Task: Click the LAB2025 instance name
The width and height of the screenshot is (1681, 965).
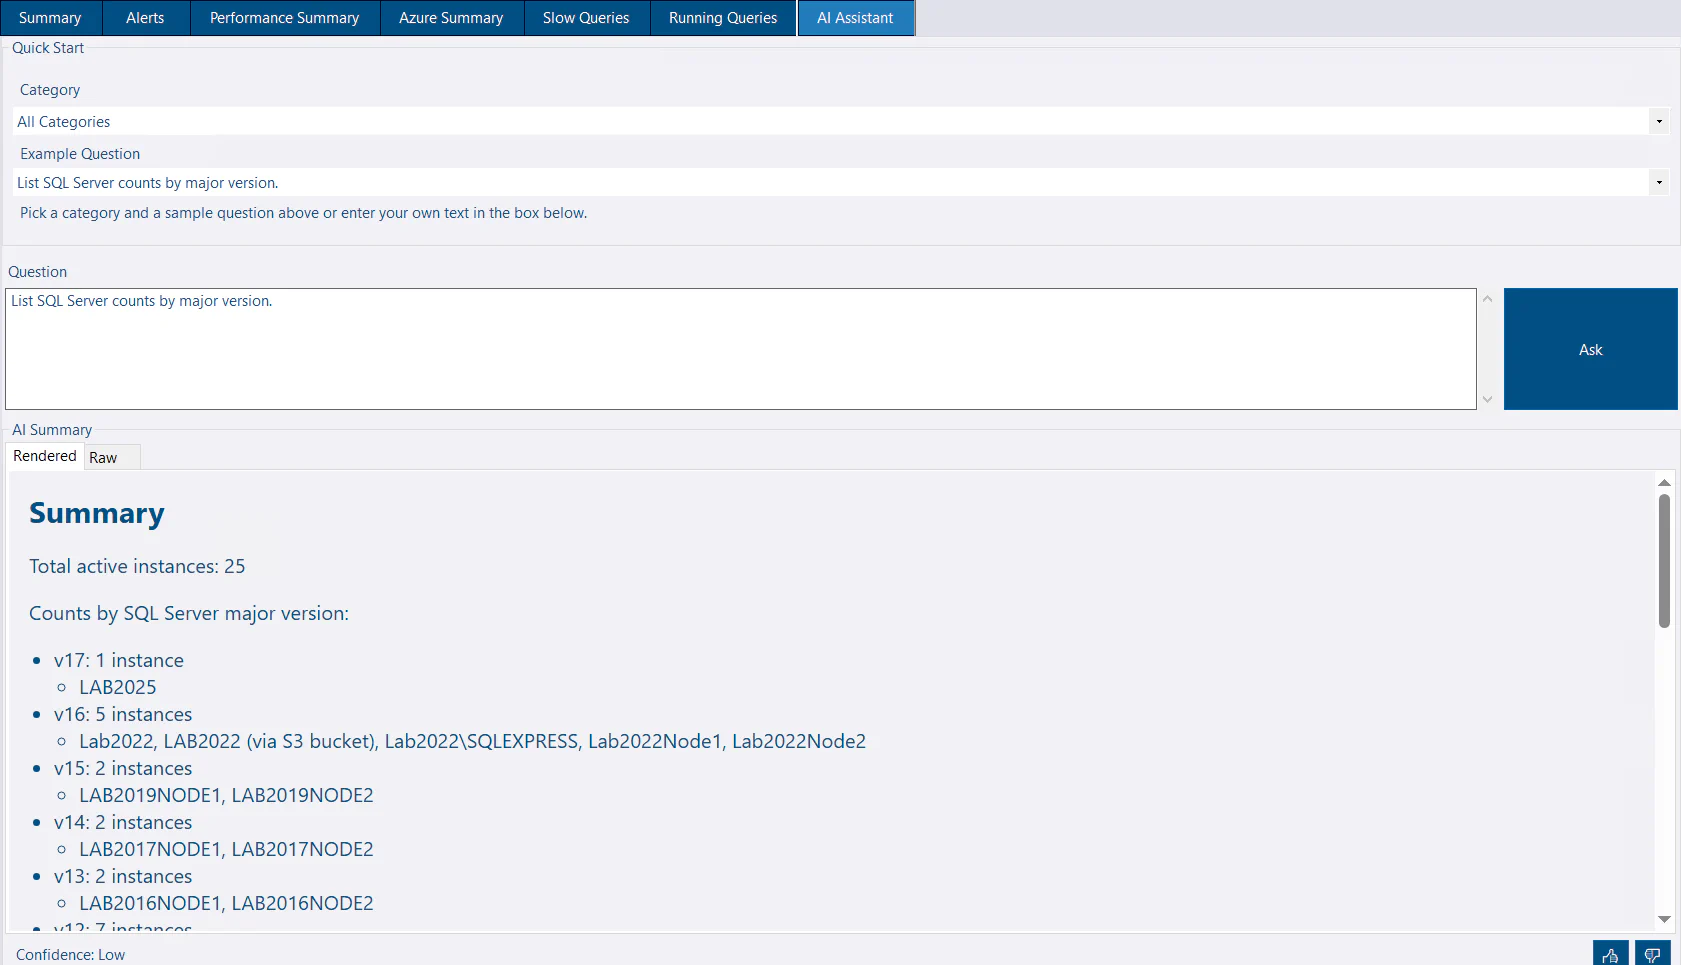Action: click(x=118, y=687)
